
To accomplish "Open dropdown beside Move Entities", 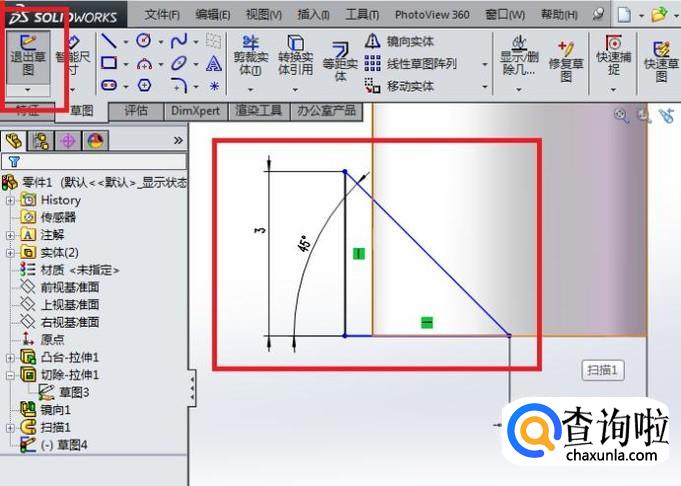I will click(x=485, y=86).
